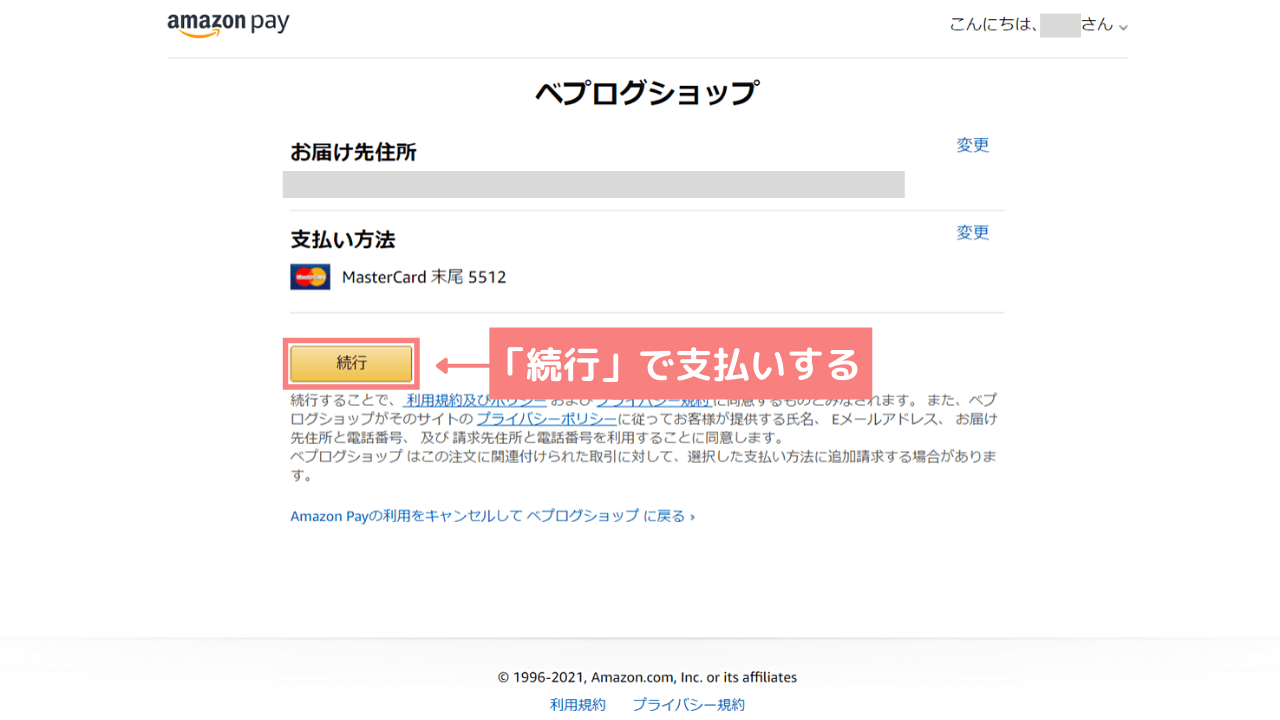Click the MasterCard card logo icon
Viewport: 1280px width, 720px height.
pos(310,277)
